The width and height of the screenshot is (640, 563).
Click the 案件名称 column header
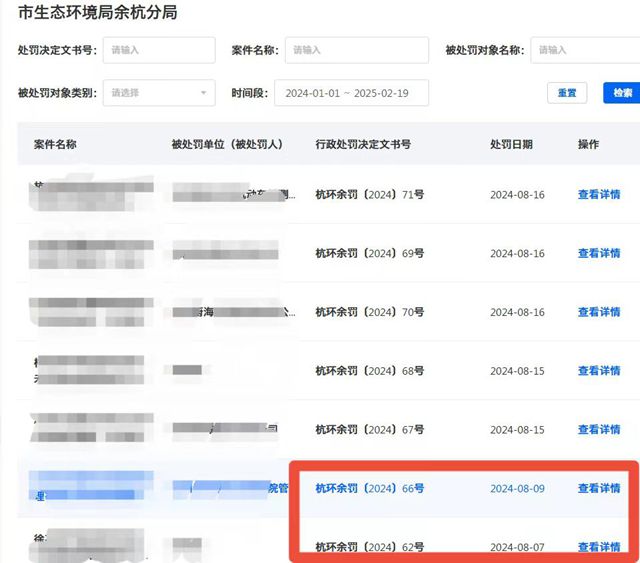click(x=55, y=144)
